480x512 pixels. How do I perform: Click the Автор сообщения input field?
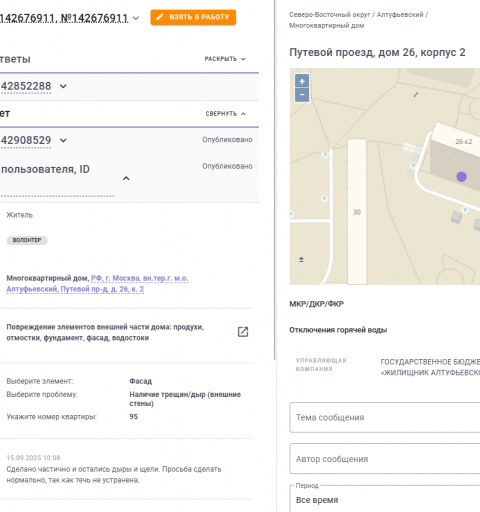click(x=385, y=459)
